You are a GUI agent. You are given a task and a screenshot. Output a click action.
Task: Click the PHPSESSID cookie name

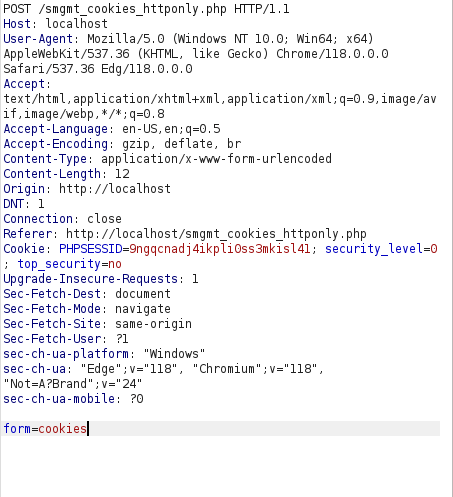(x=91, y=249)
